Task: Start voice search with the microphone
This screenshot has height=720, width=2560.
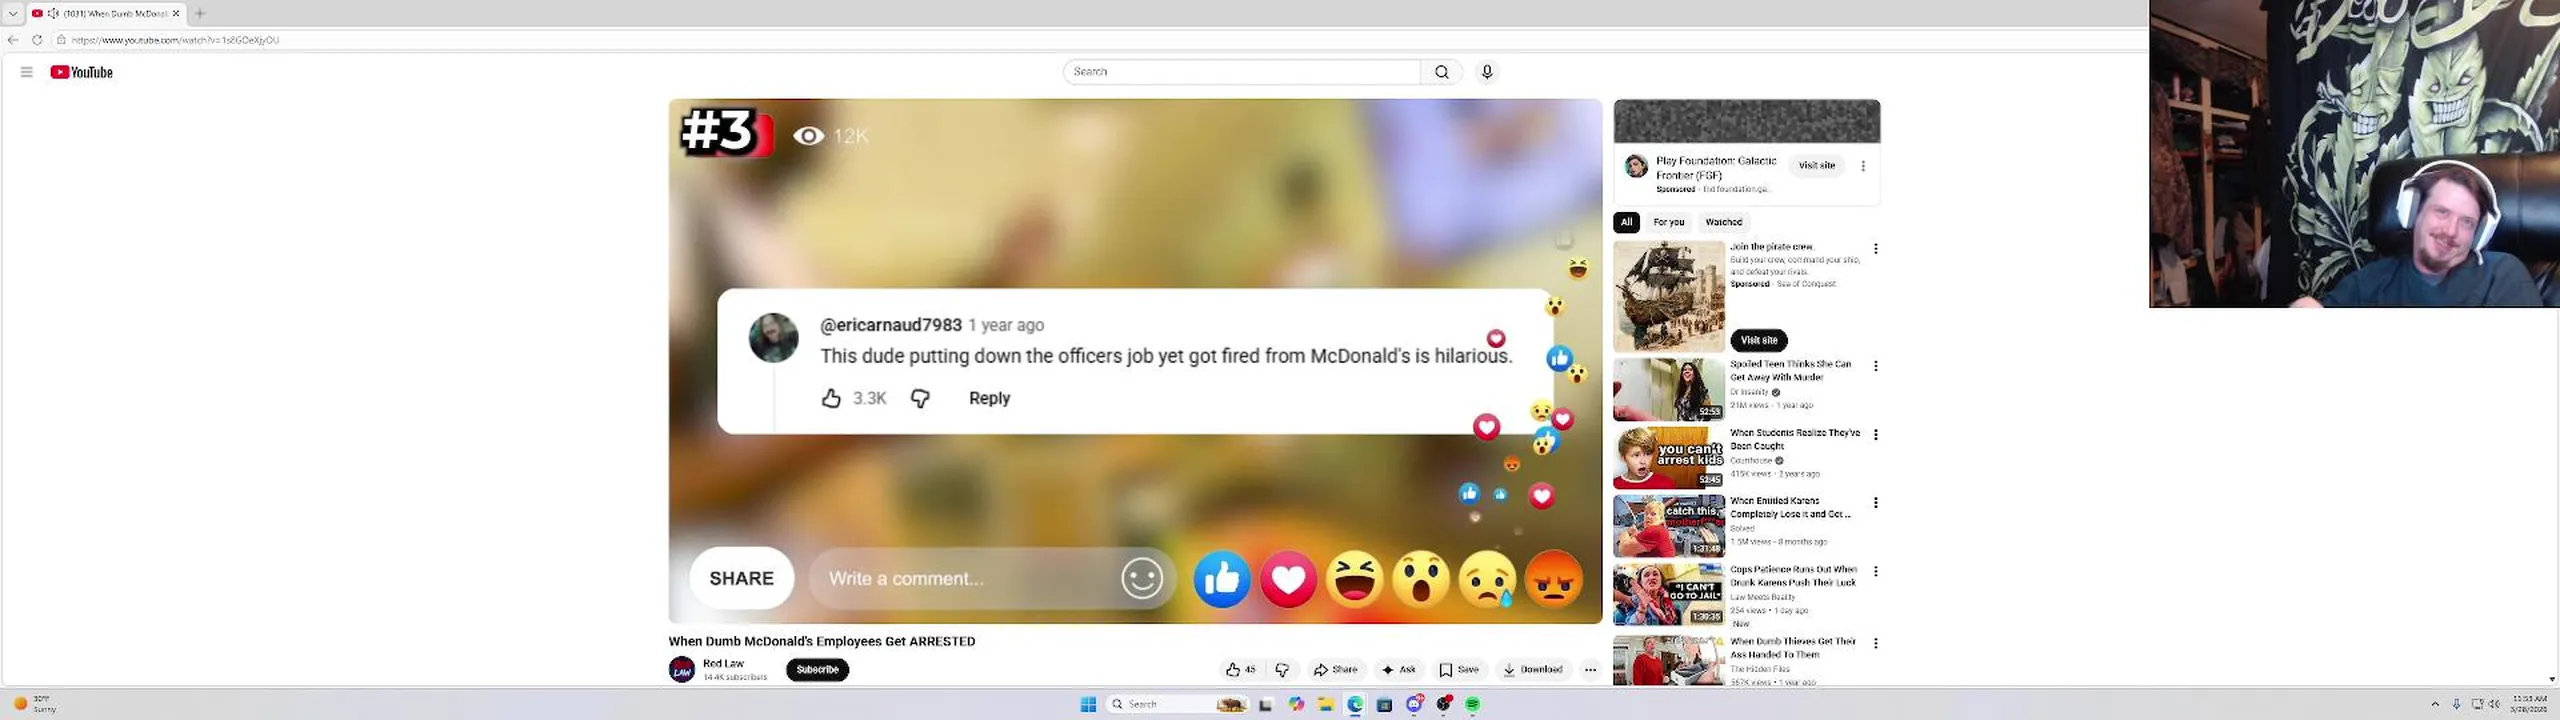Action: (1487, 72)
